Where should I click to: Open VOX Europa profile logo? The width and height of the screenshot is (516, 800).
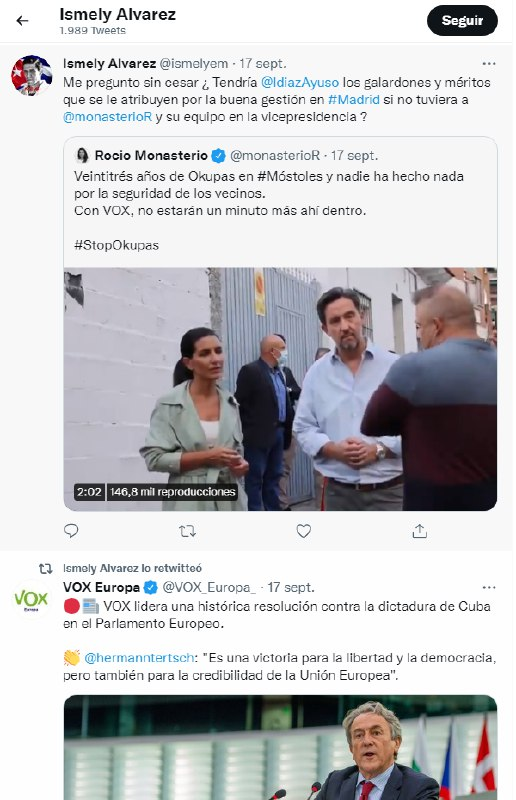(x=31, y=598)
